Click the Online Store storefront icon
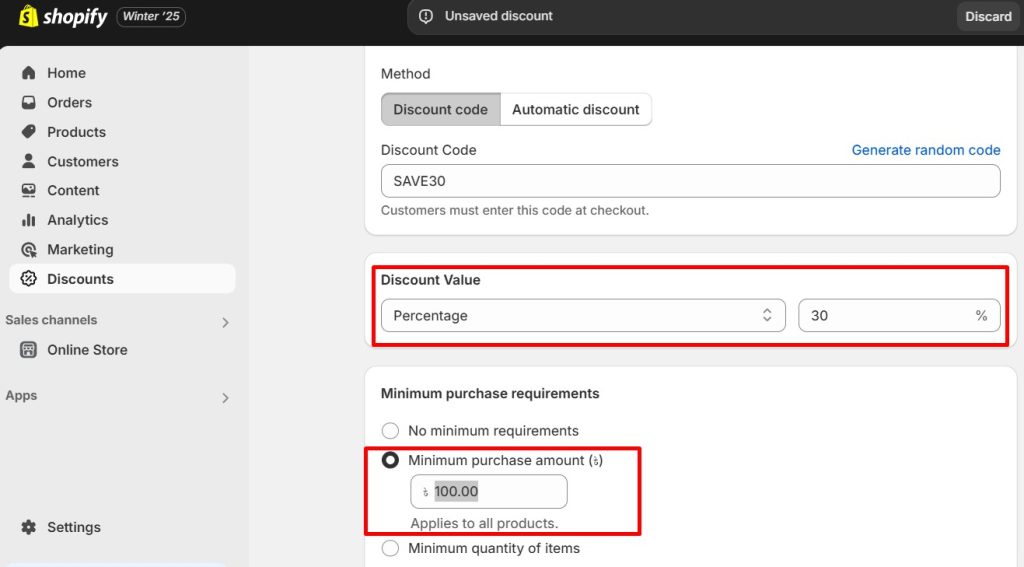The height and width of the screenshot is (567, 1024). (28, 350)
